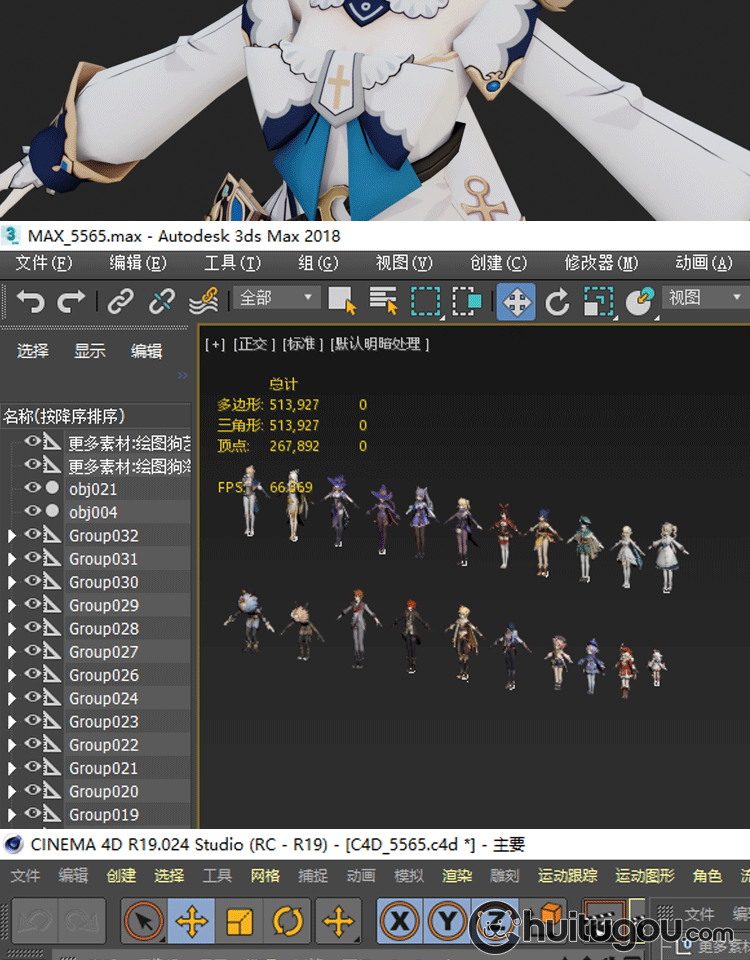This screenshot has height=960, width=750.
Task: Click the scene explorer 编辑 menu
Action: click(146, 351)
